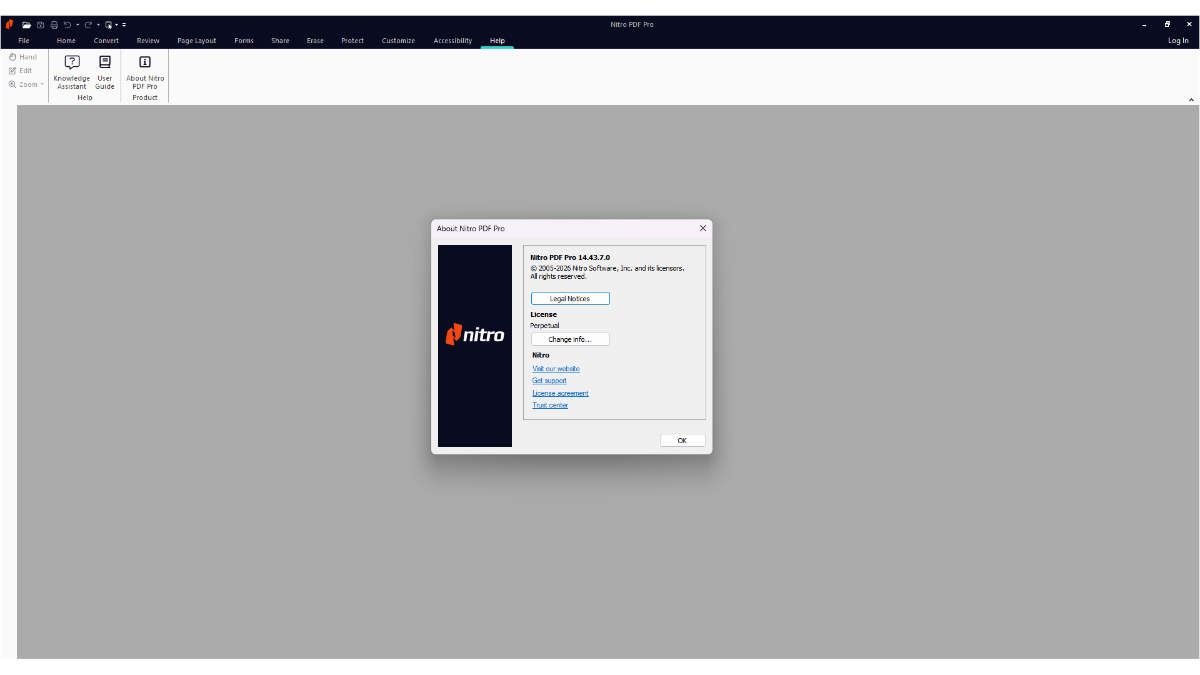The height and width of the screenshot is (675, 1200).
Task: Select the Edit tool
Action: click(x=21, y=70)
